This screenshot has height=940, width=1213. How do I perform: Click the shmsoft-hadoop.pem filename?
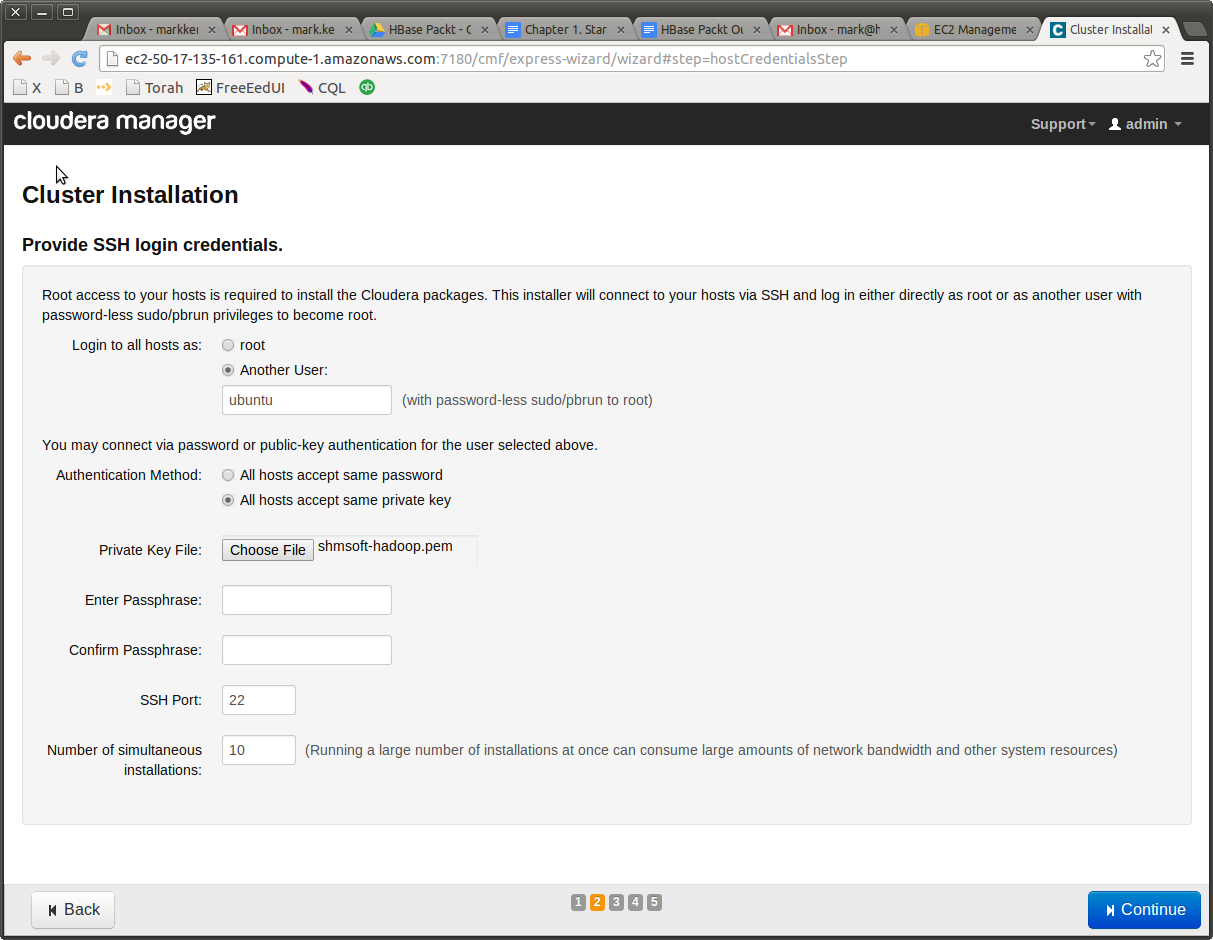[385, 547]
